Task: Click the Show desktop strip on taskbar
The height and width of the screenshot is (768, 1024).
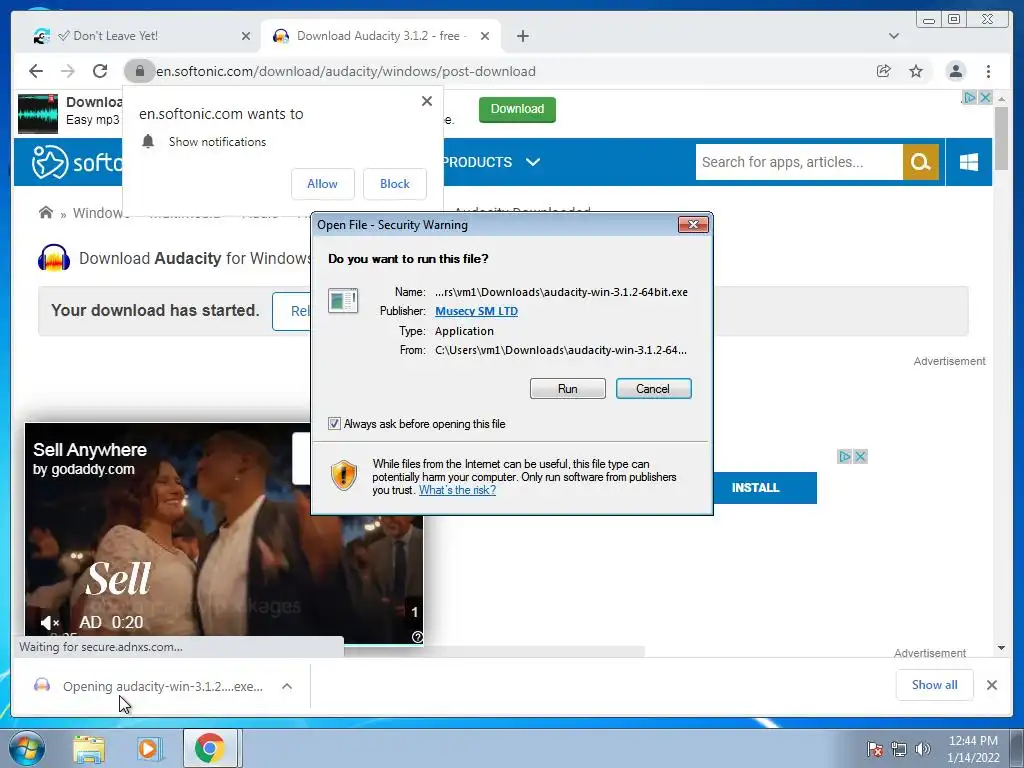Action: click(1016, 748)
